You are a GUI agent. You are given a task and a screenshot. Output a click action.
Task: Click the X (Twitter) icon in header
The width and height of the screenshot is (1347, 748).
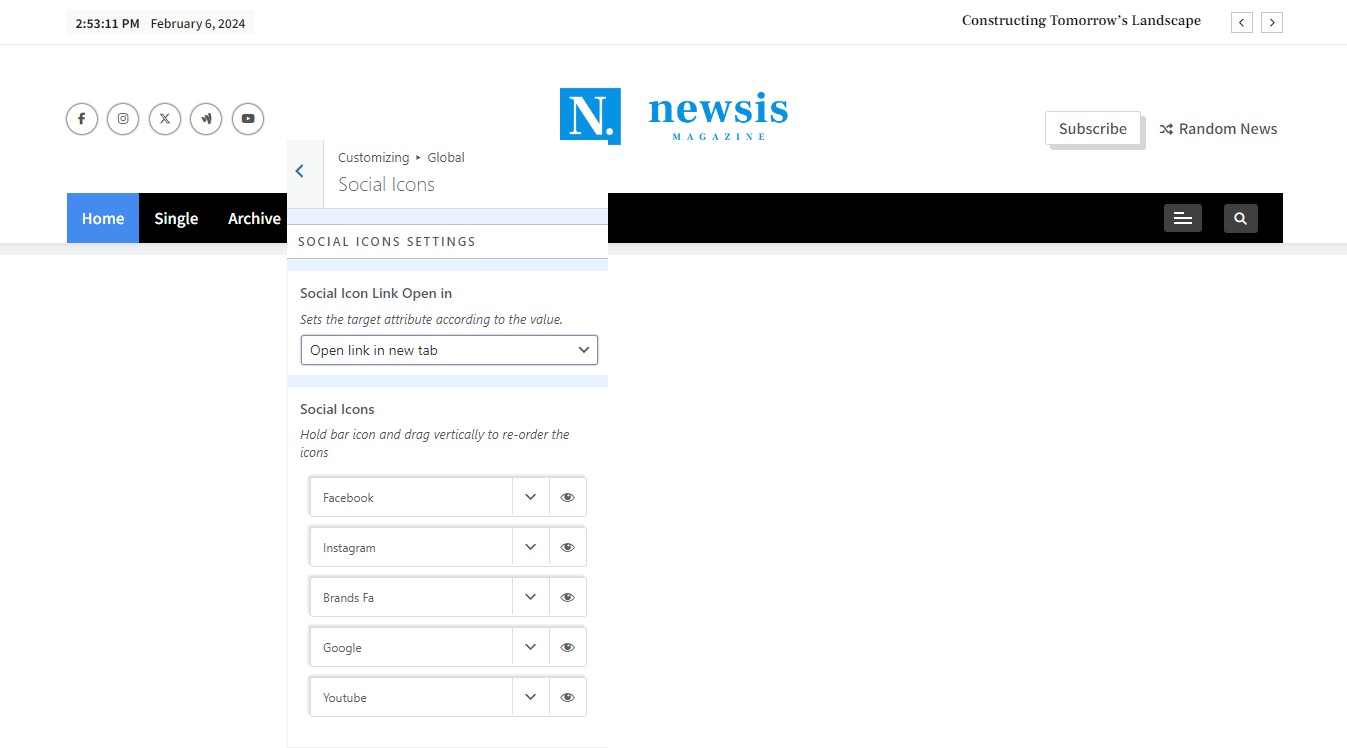coord(165,119)
